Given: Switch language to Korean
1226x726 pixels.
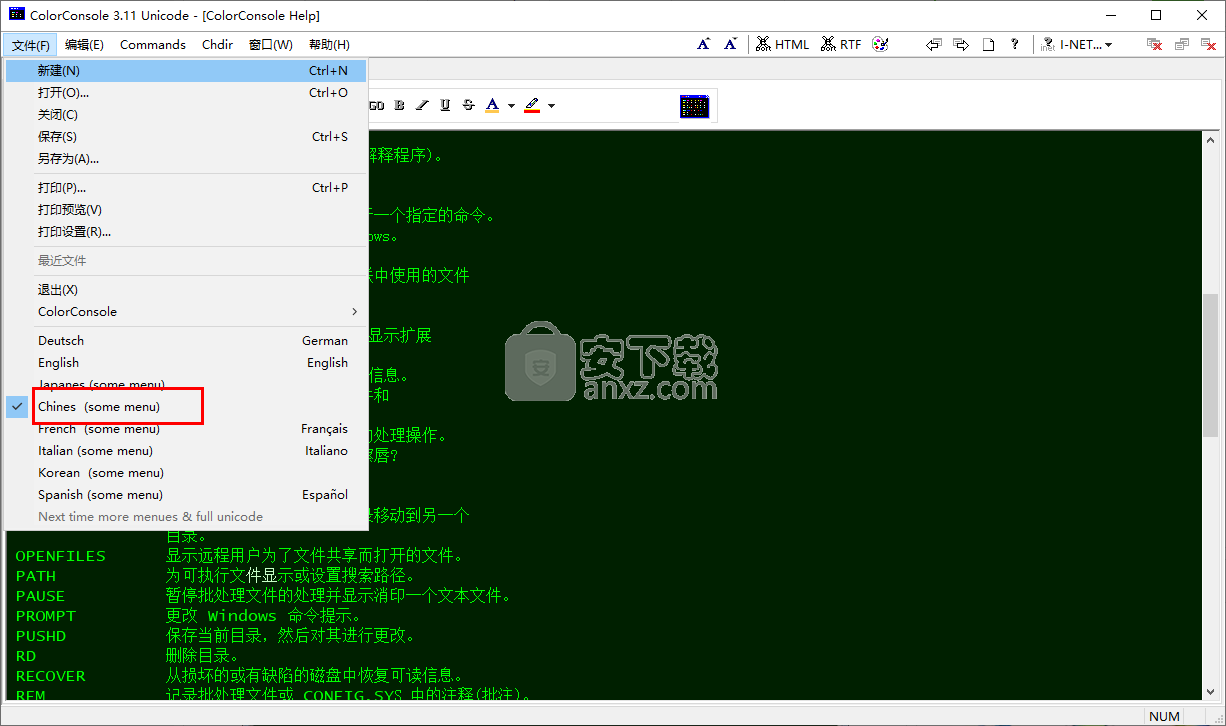Looking at the screenshot, I should coord(187,473).
